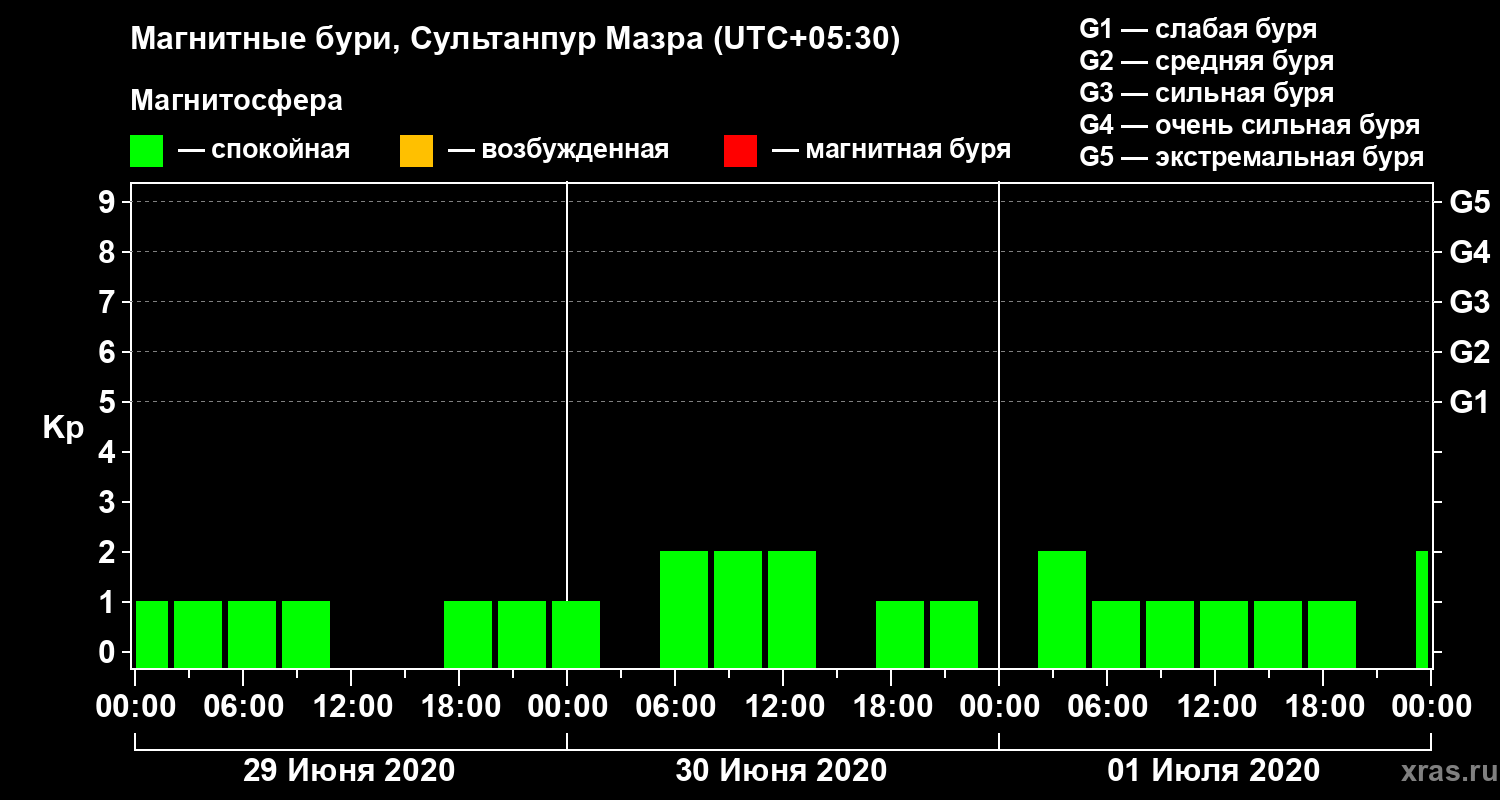Click the 30 Июня 2020 date label
The height and width of the screenshot is (800, 1500).
[781, 771]
